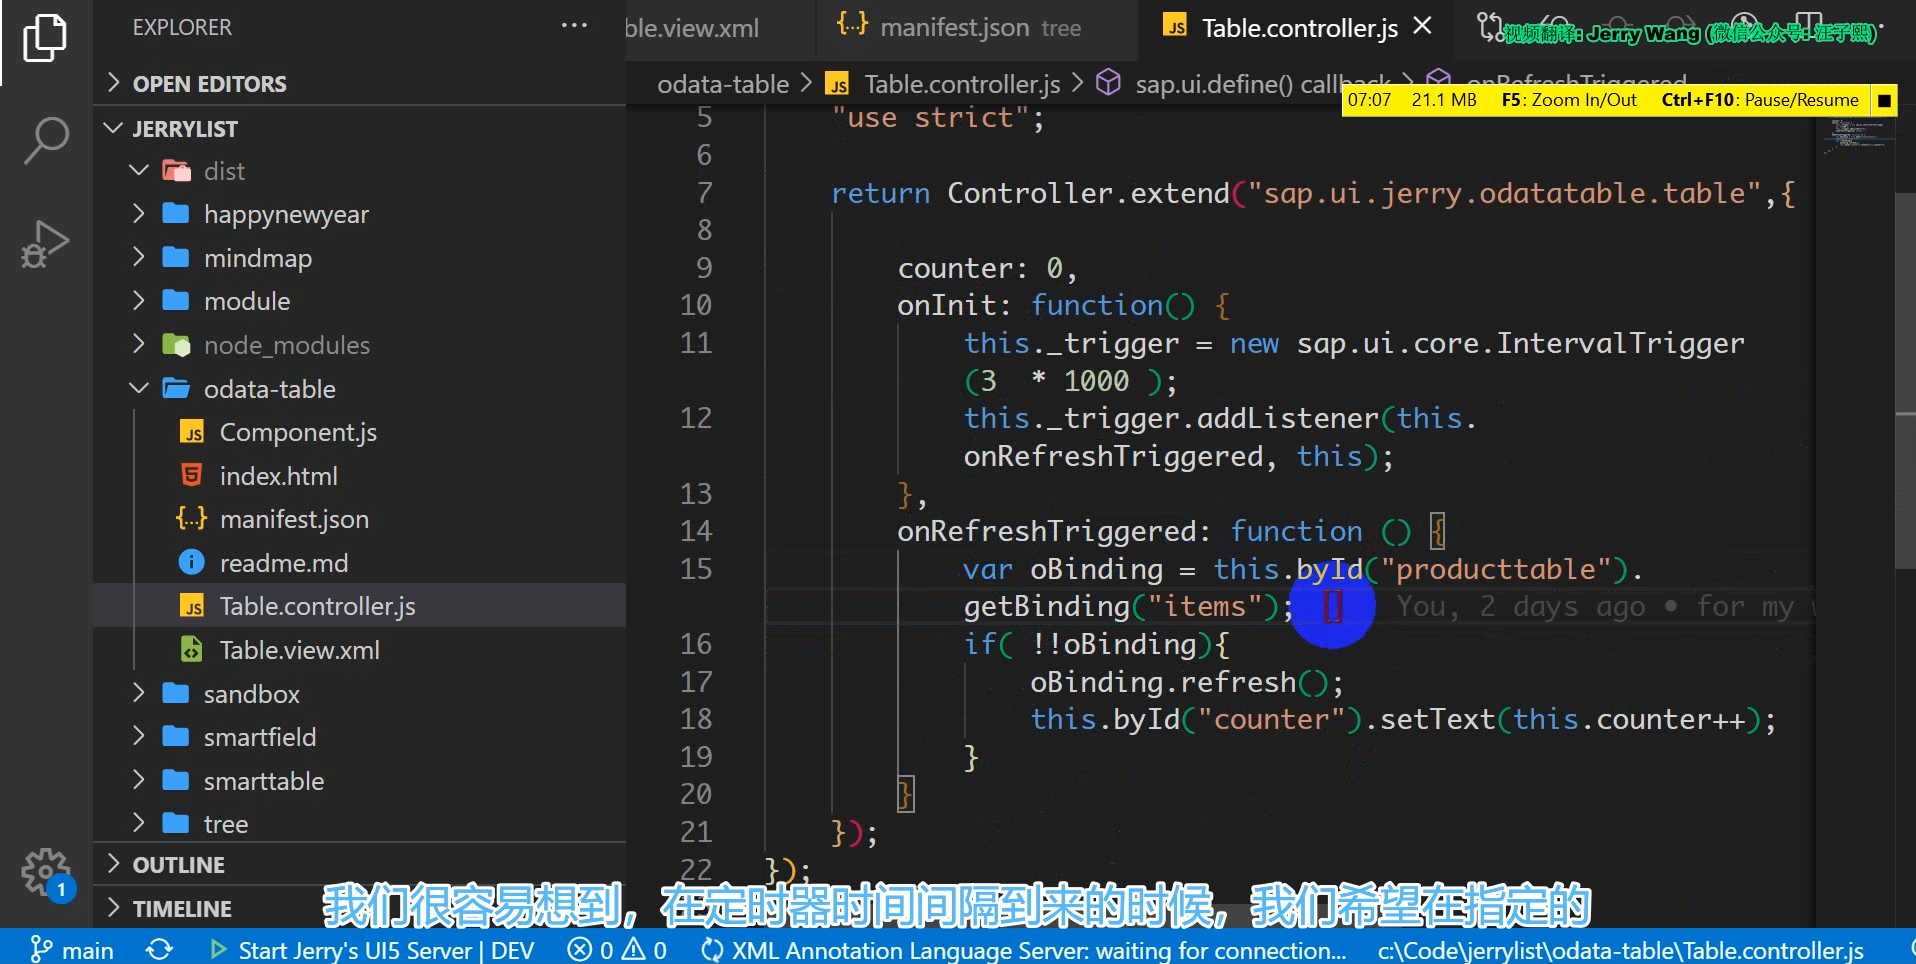Click the errors count icon in status bar
This screenshot has width=1916, height=964.
579,949
